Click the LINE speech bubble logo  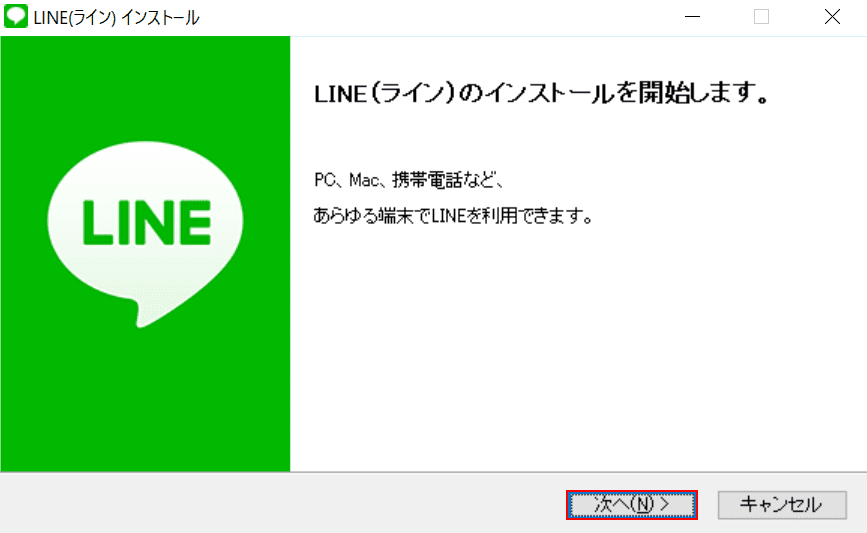coord(145,234)
